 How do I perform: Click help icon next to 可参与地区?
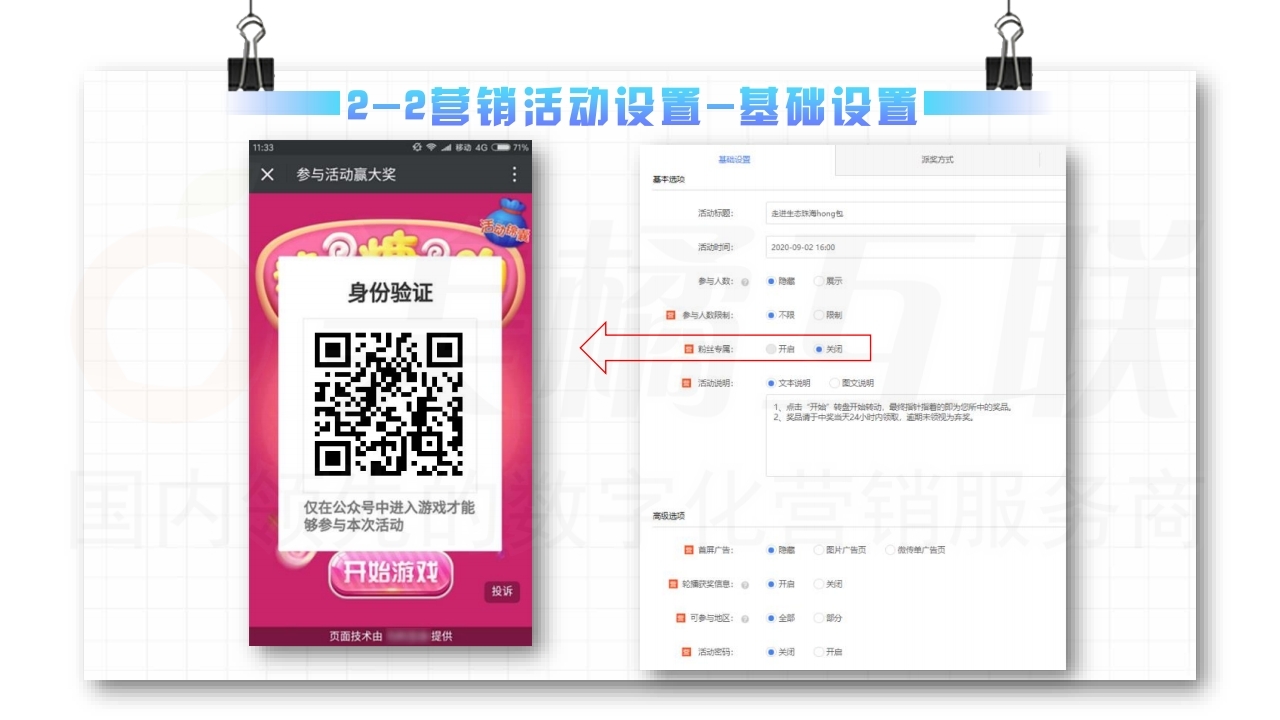745,619
